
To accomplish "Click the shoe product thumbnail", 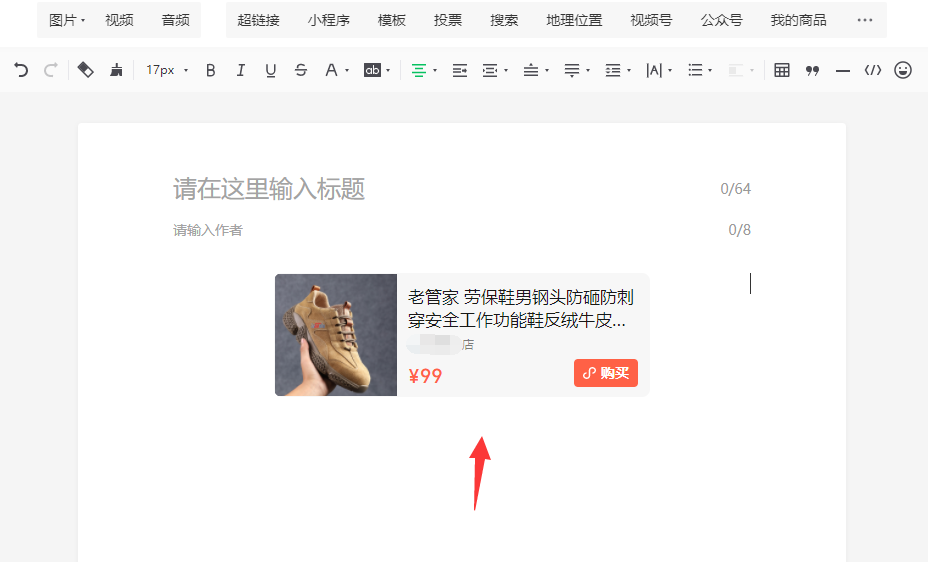I will click(x=336, y=335).
